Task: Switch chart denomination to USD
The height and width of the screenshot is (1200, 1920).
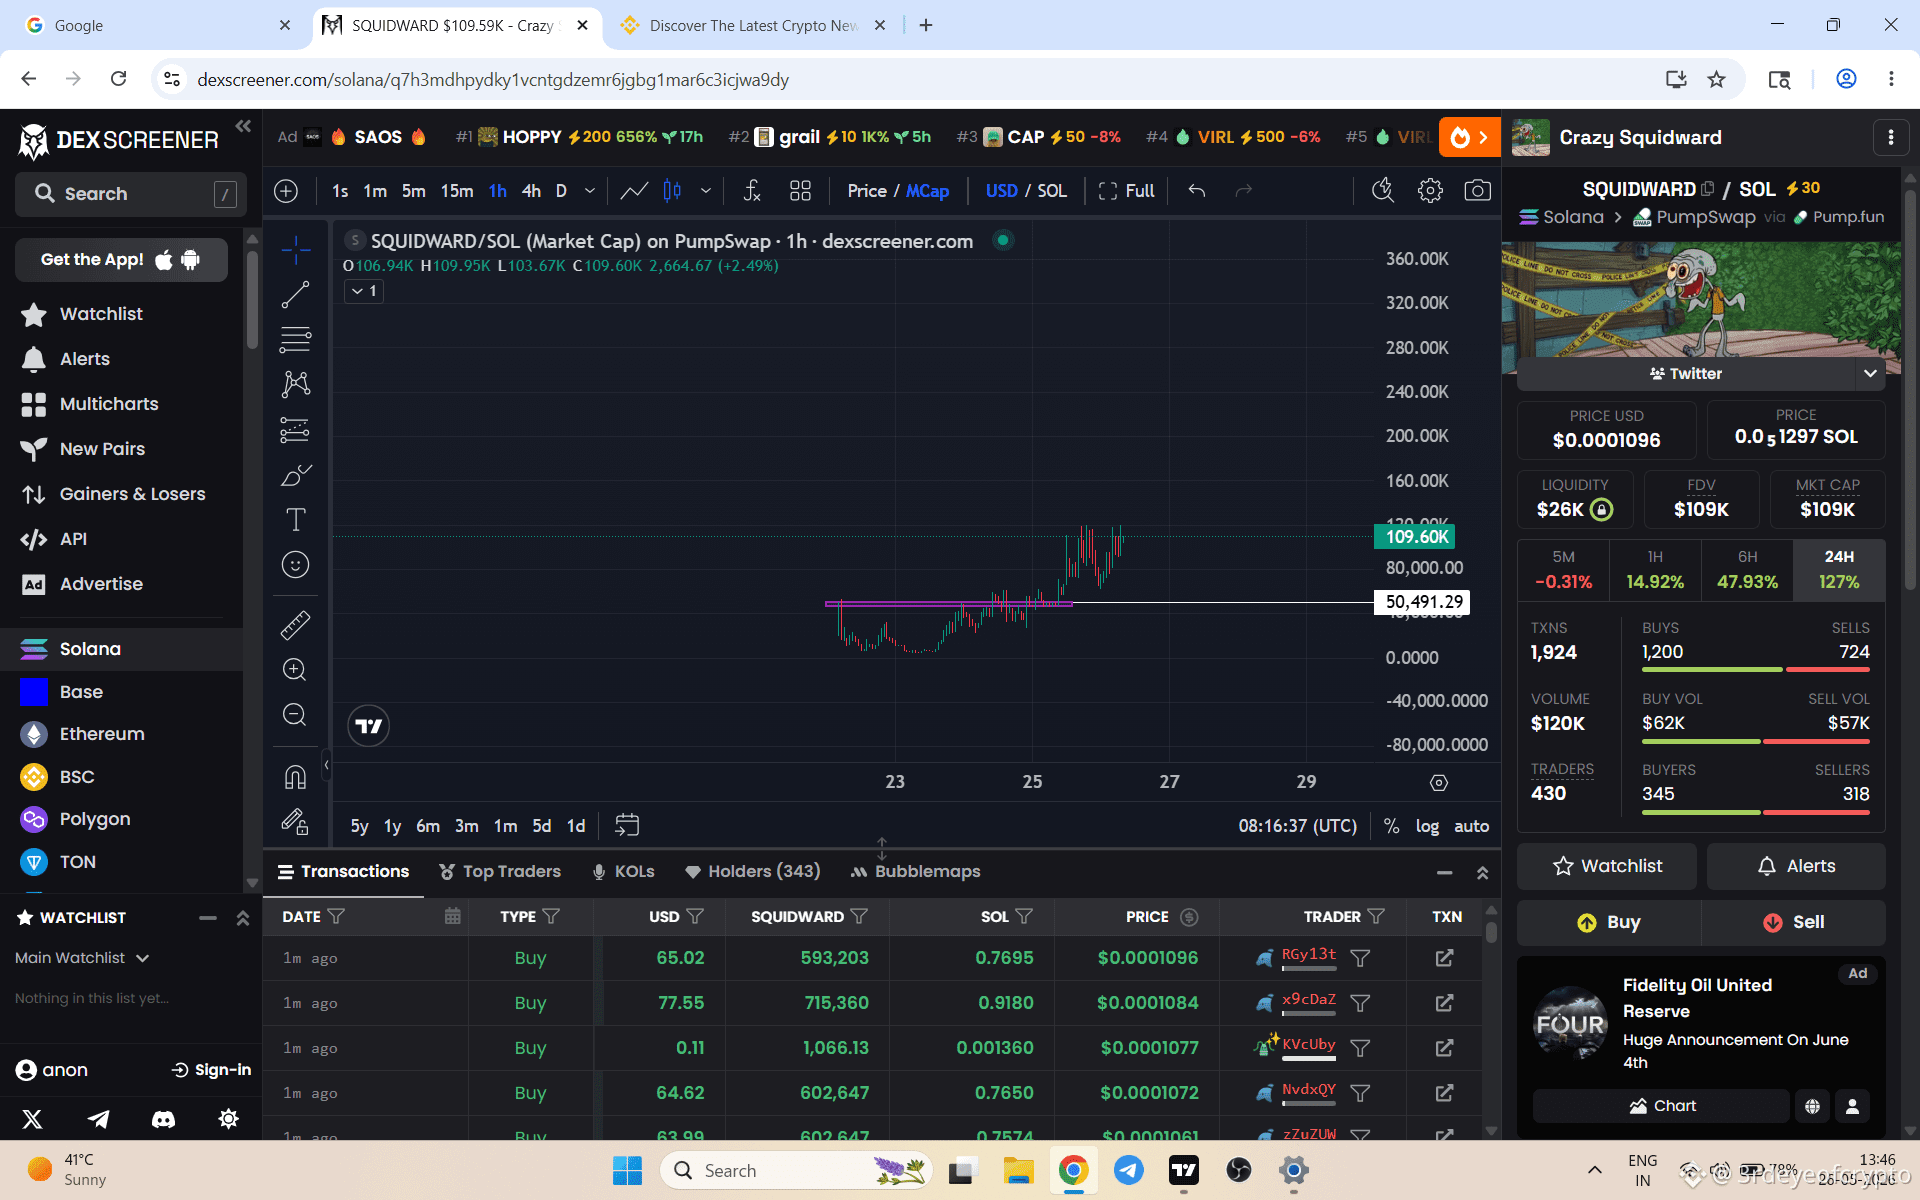Action: click(1001, 191)
